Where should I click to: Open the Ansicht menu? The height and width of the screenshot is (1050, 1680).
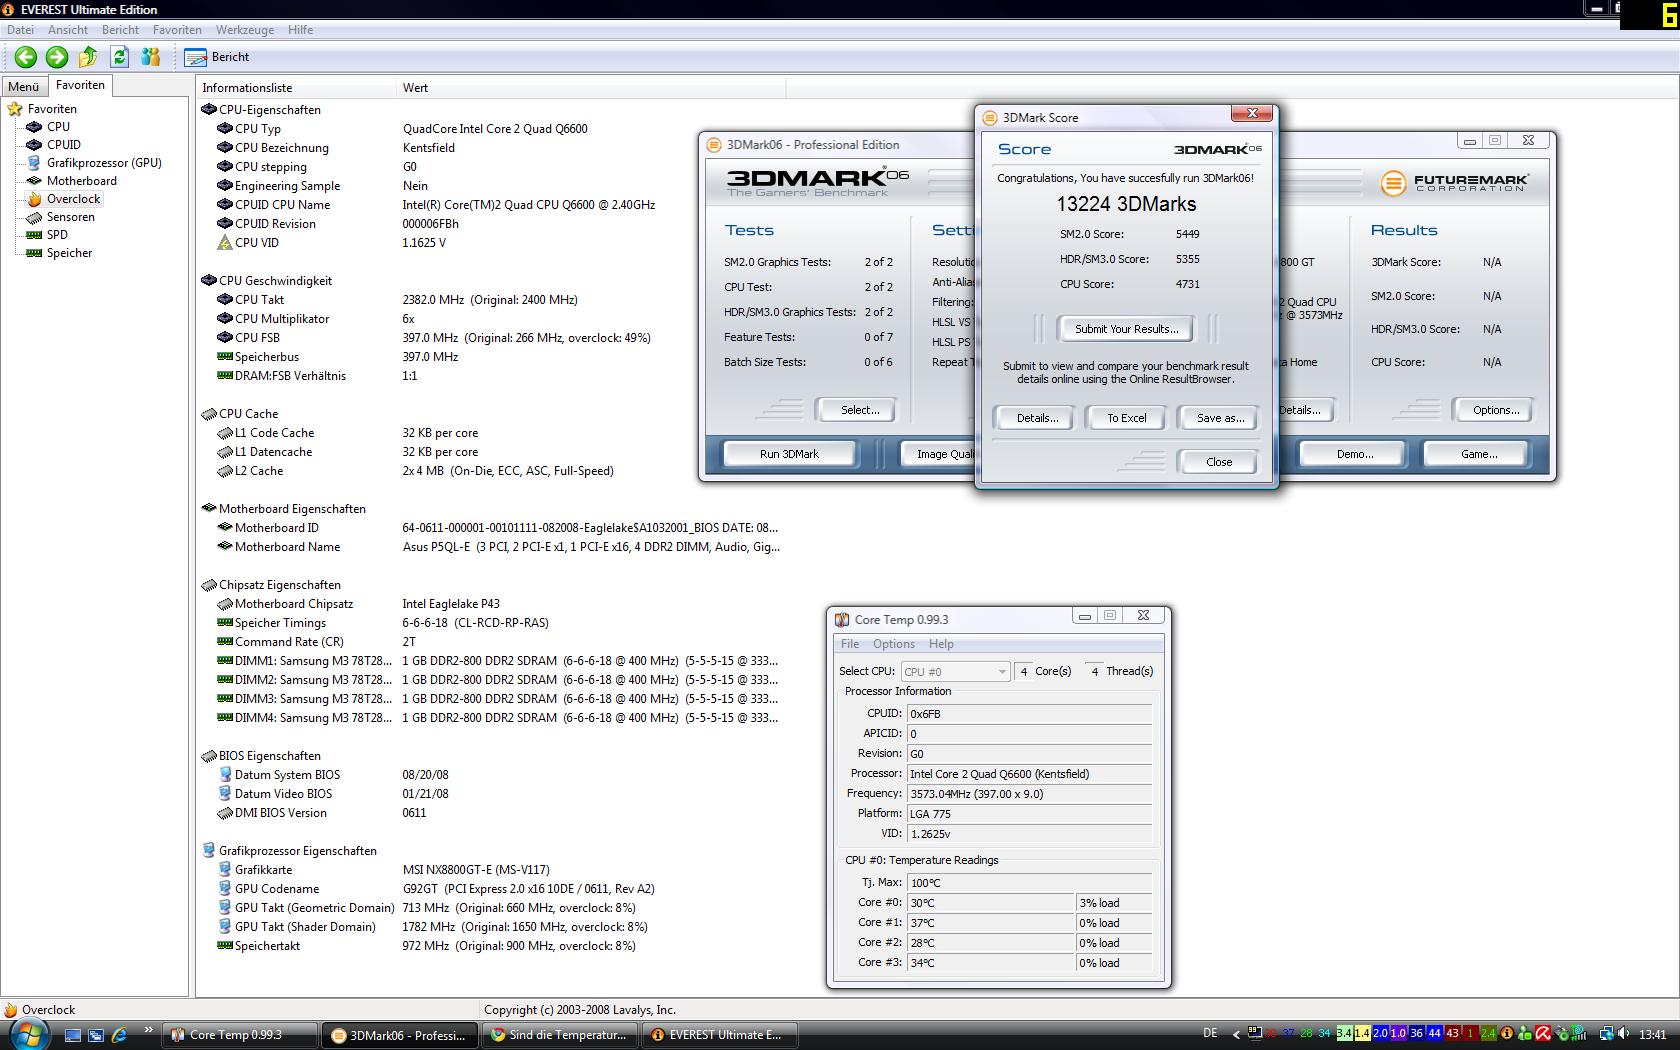point(68,30)
